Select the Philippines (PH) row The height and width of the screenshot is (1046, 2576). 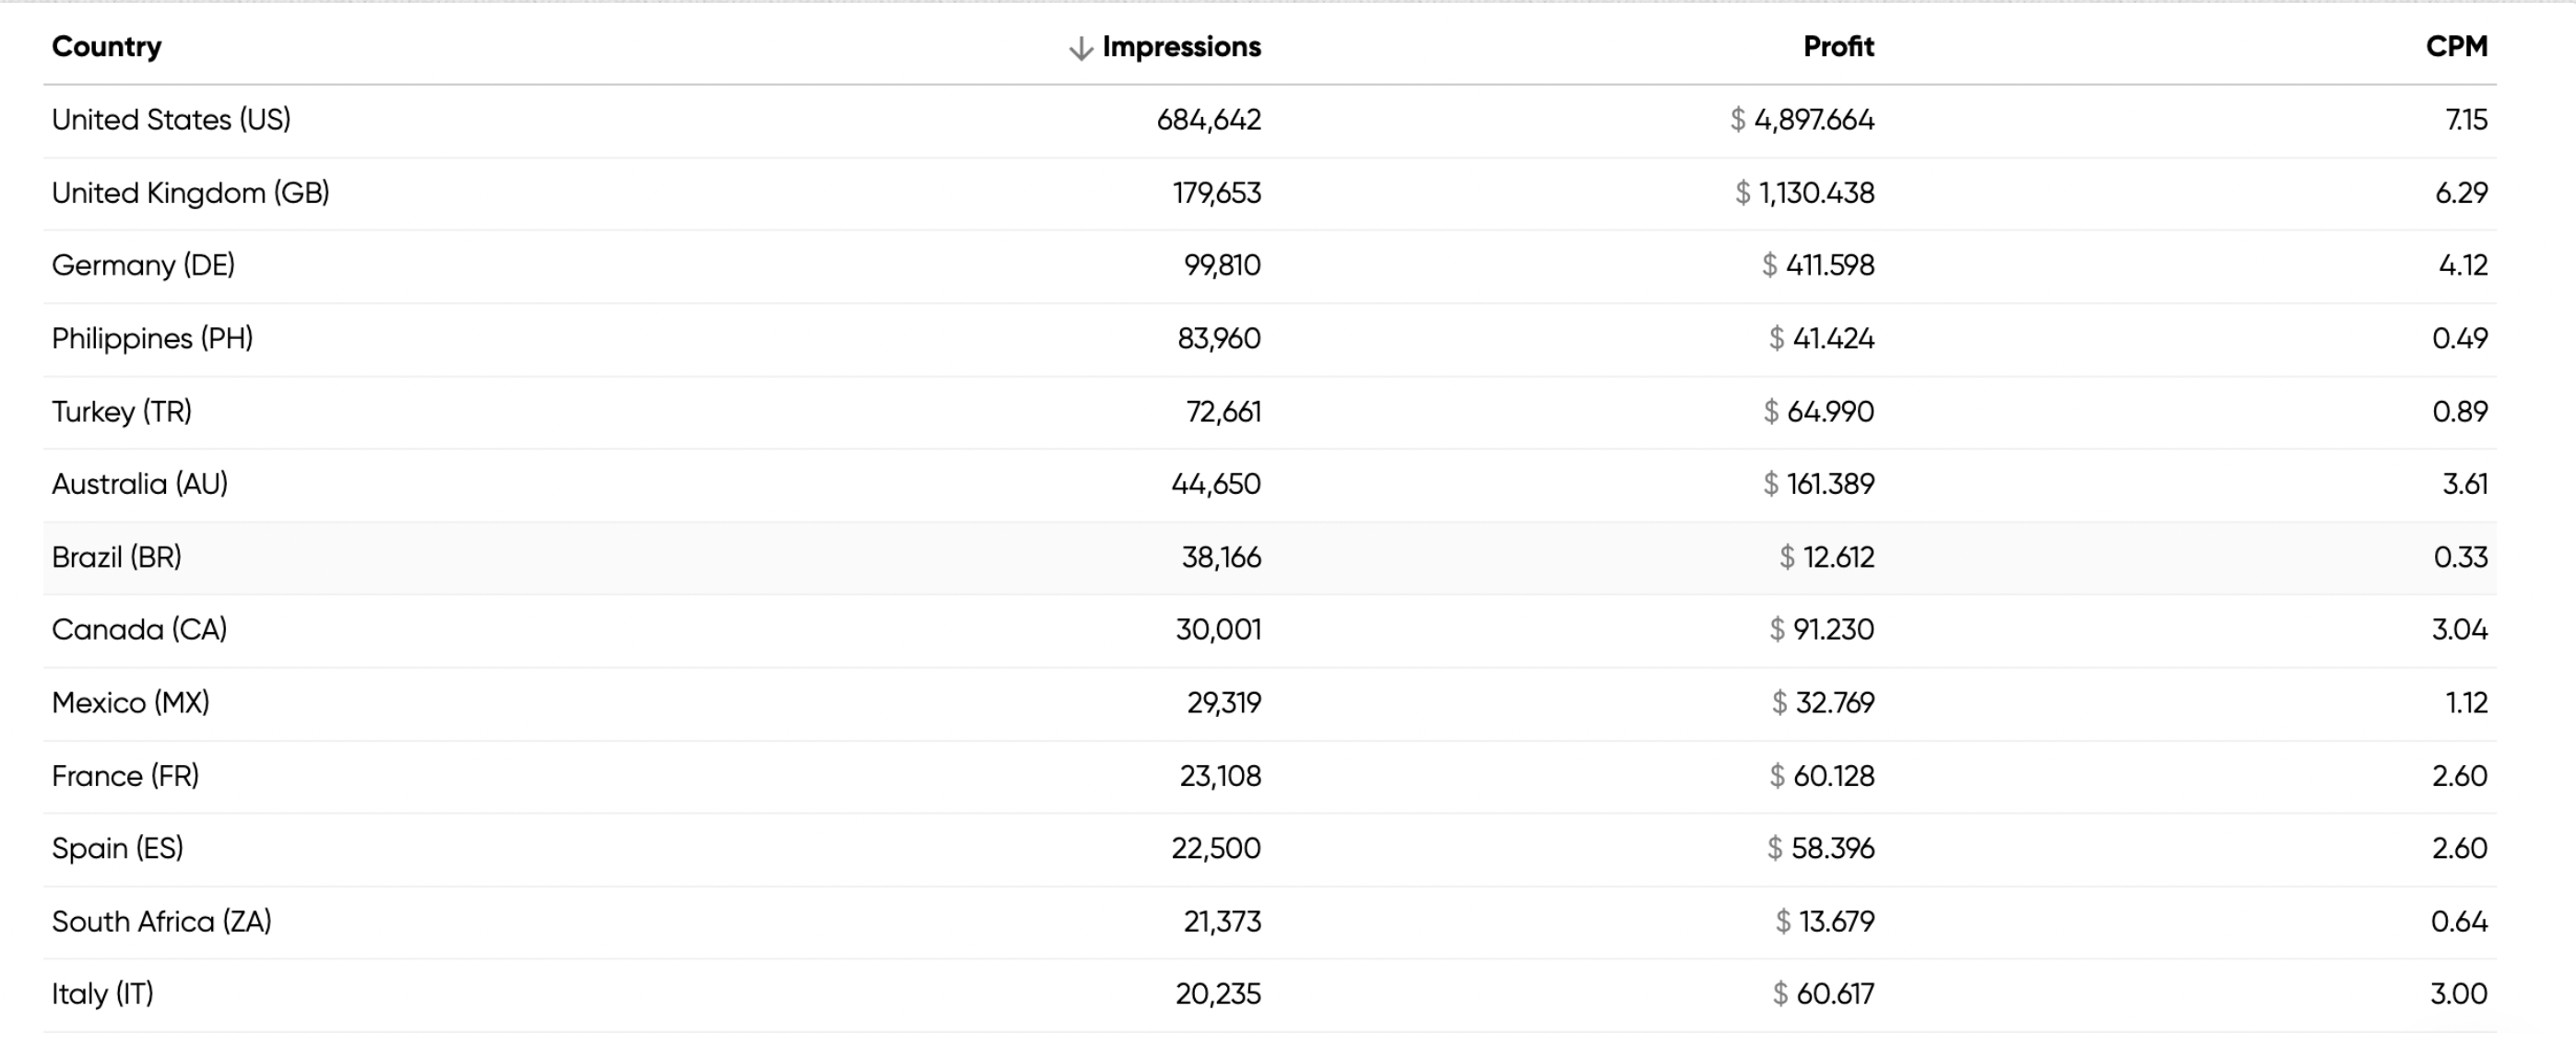(1270, 339)
